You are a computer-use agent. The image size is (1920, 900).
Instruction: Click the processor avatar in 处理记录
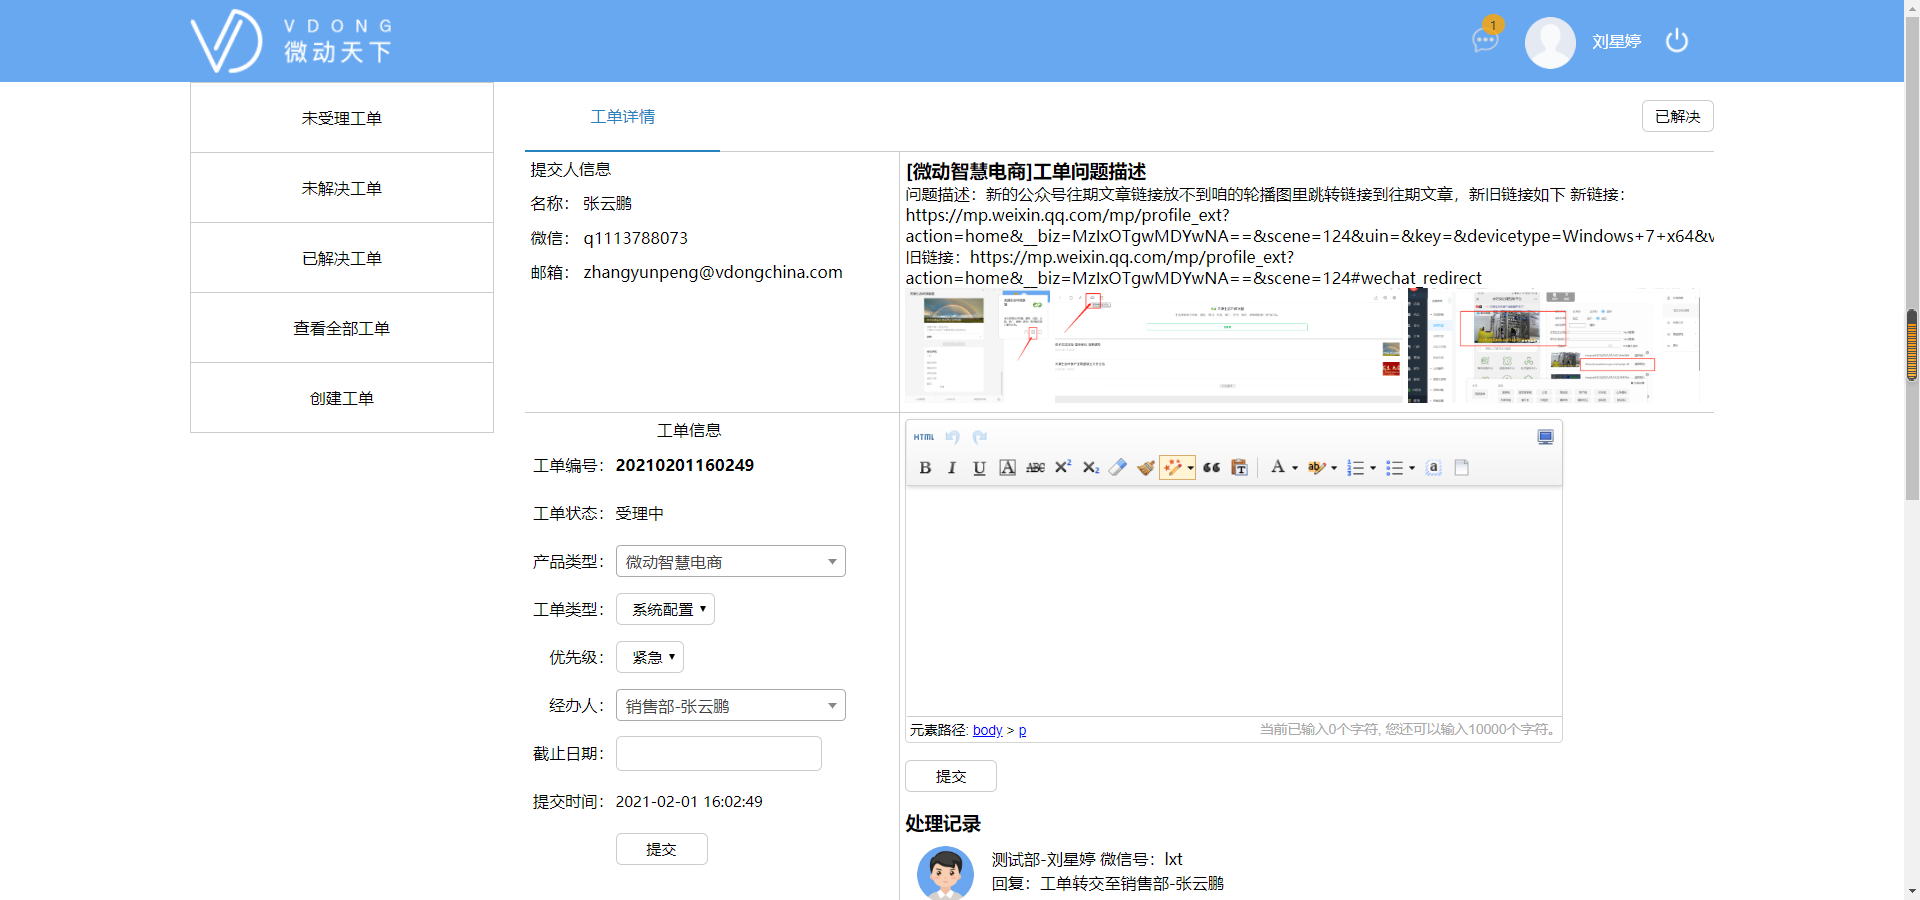tap(945, 873)
